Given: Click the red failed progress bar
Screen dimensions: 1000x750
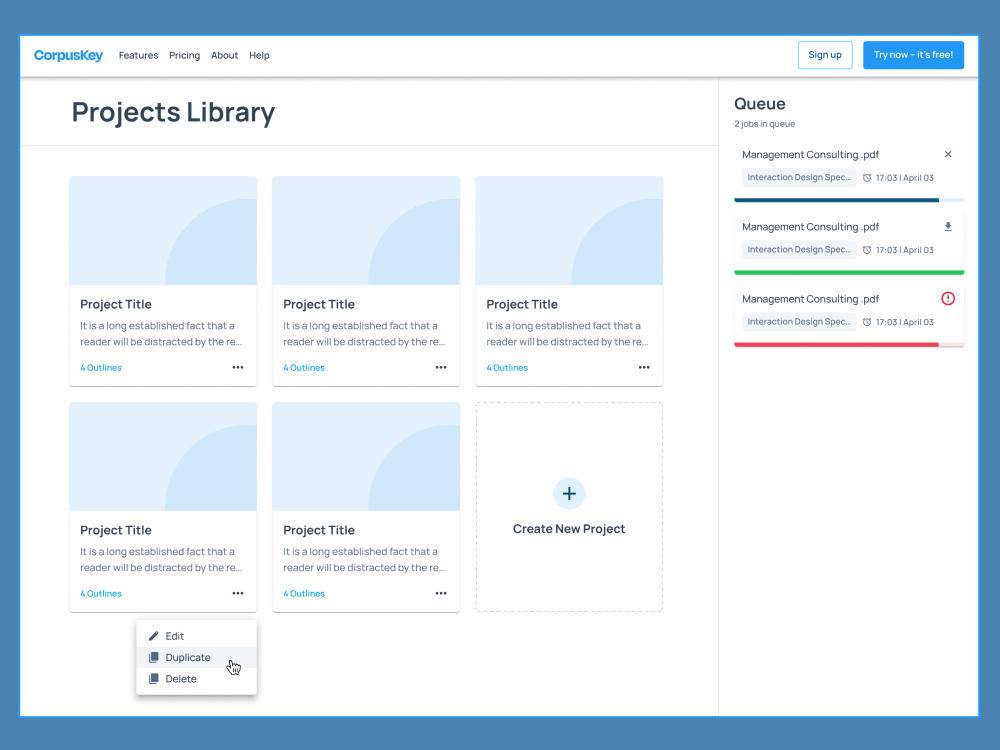Looking at the screenshot, I should (849, 344).
